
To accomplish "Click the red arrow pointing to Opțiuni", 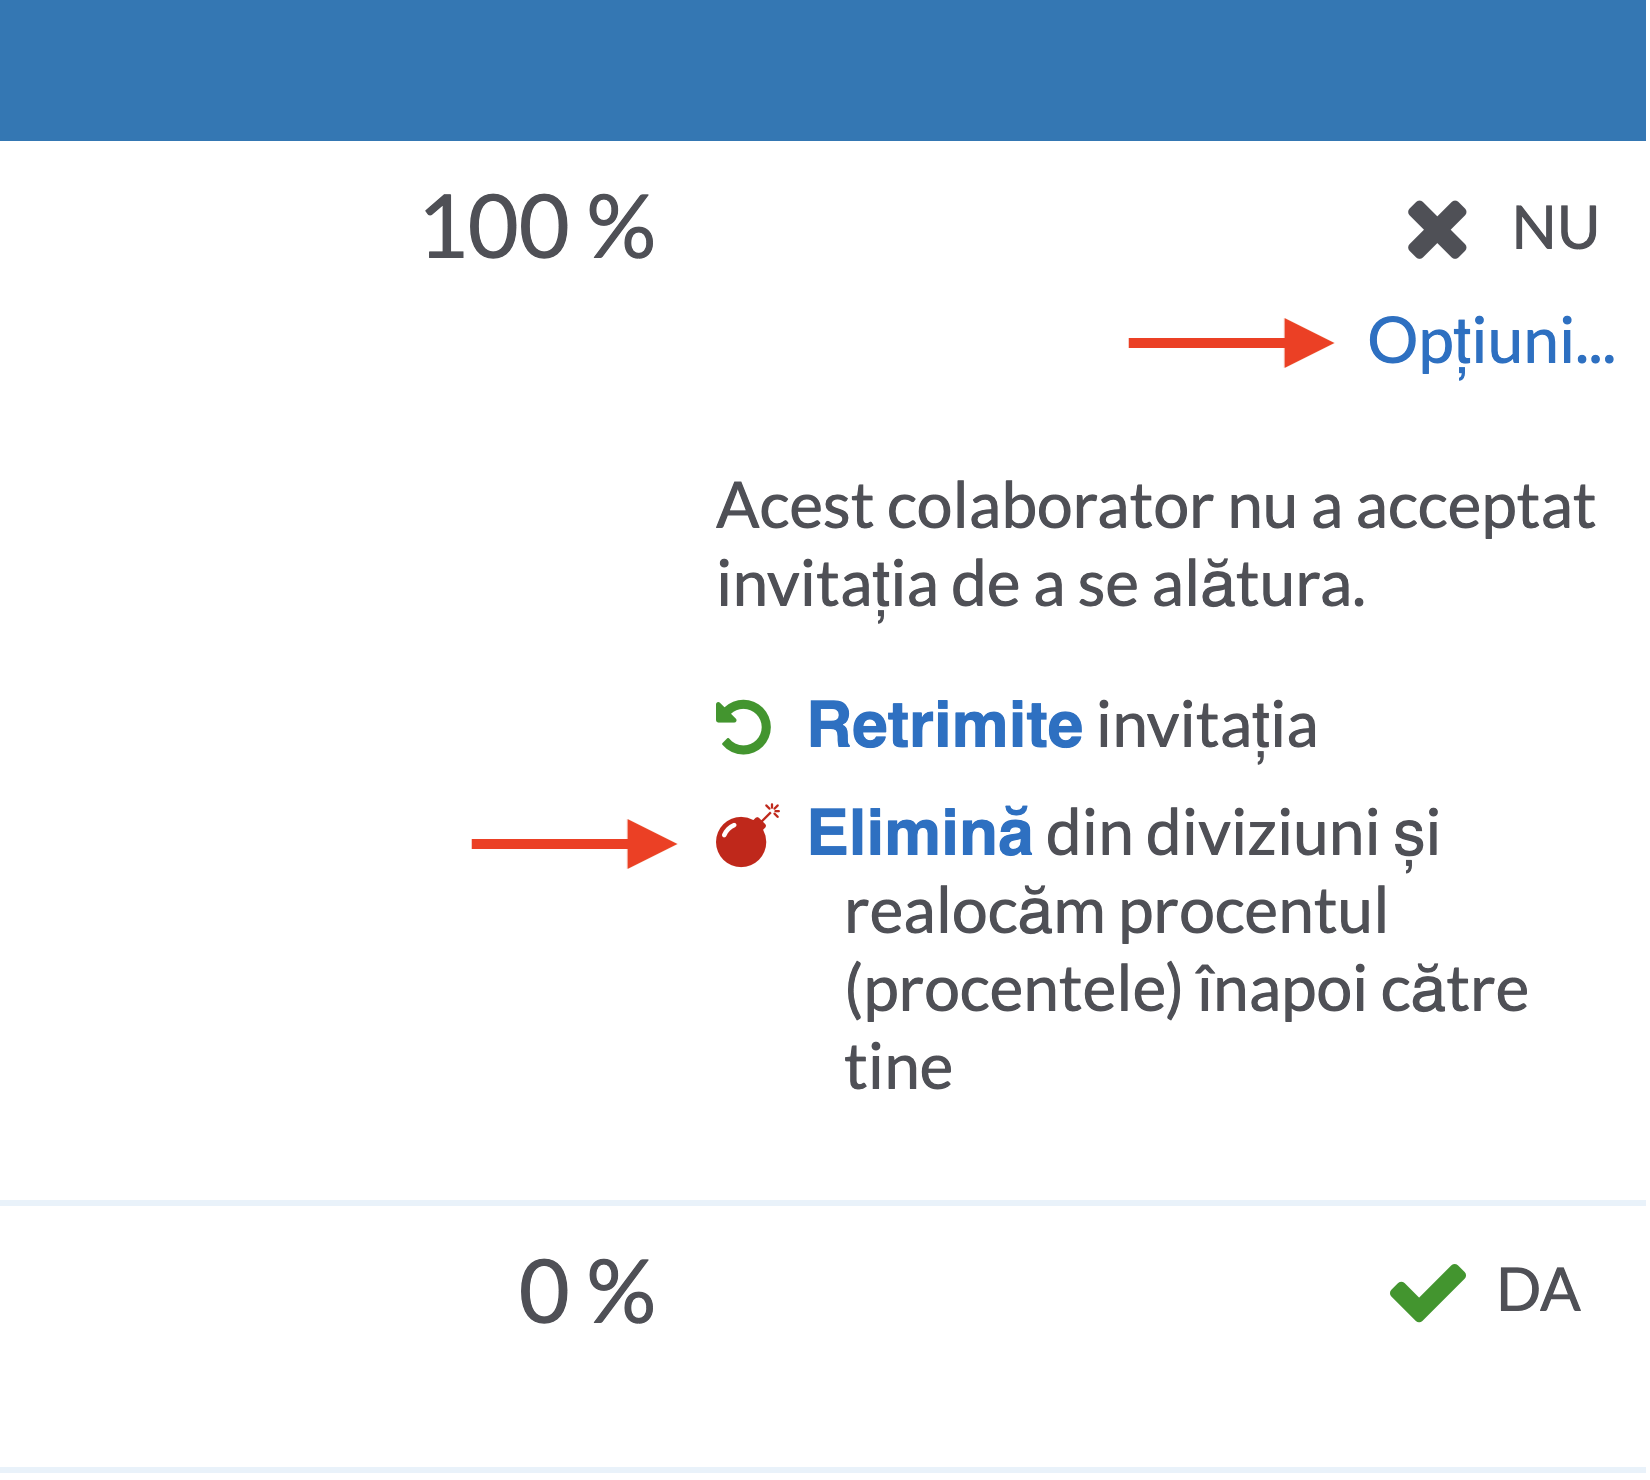I will 1231,343.
